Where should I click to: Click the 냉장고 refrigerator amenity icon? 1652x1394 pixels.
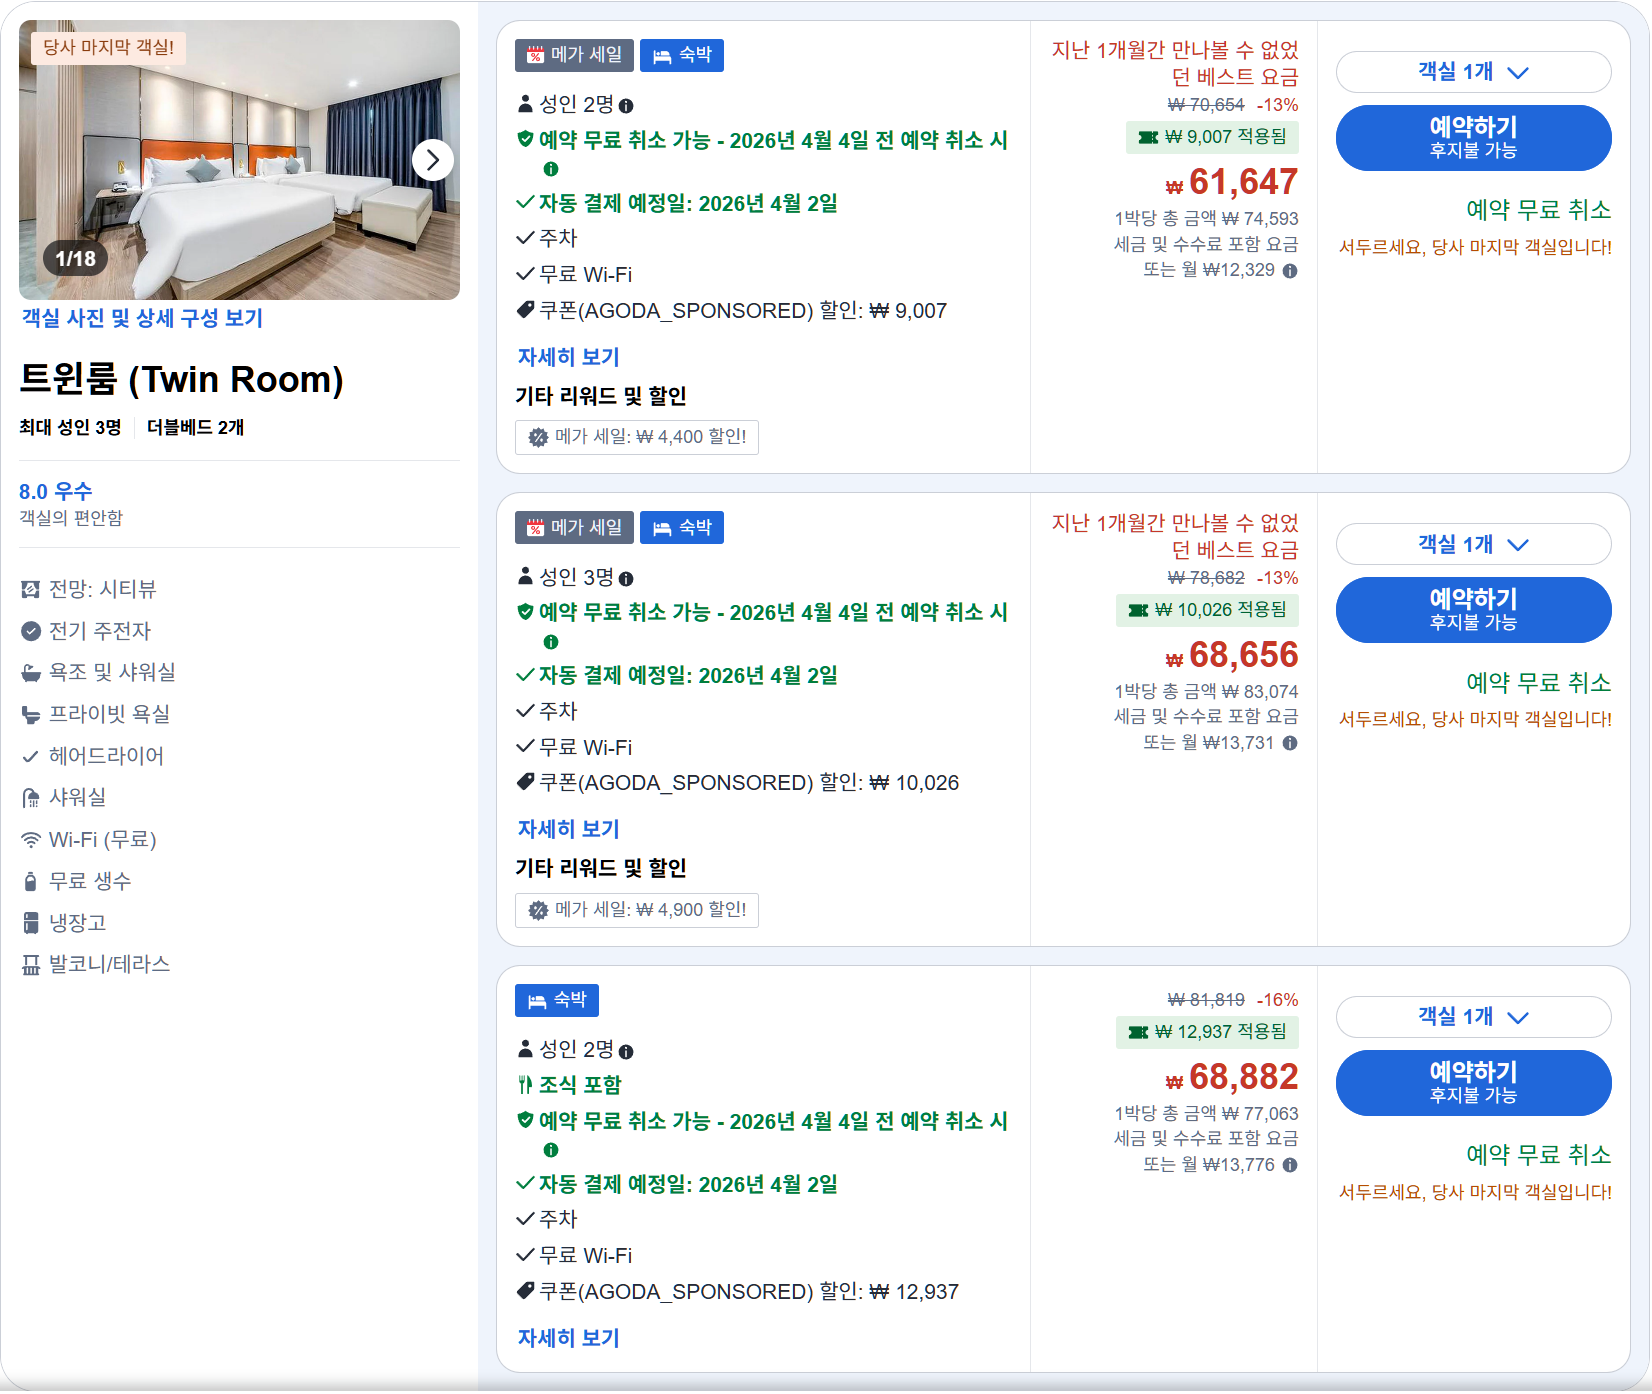point(31,922)
